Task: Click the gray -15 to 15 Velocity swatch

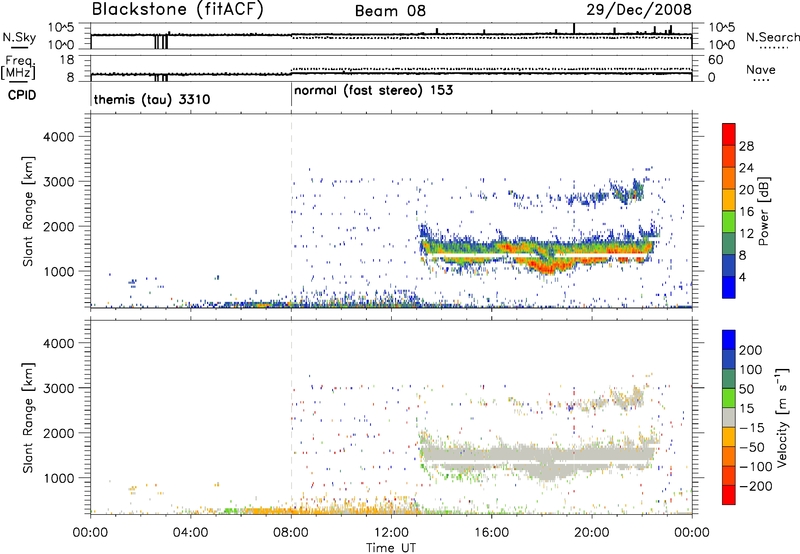Action: click(x=729, y=418)
